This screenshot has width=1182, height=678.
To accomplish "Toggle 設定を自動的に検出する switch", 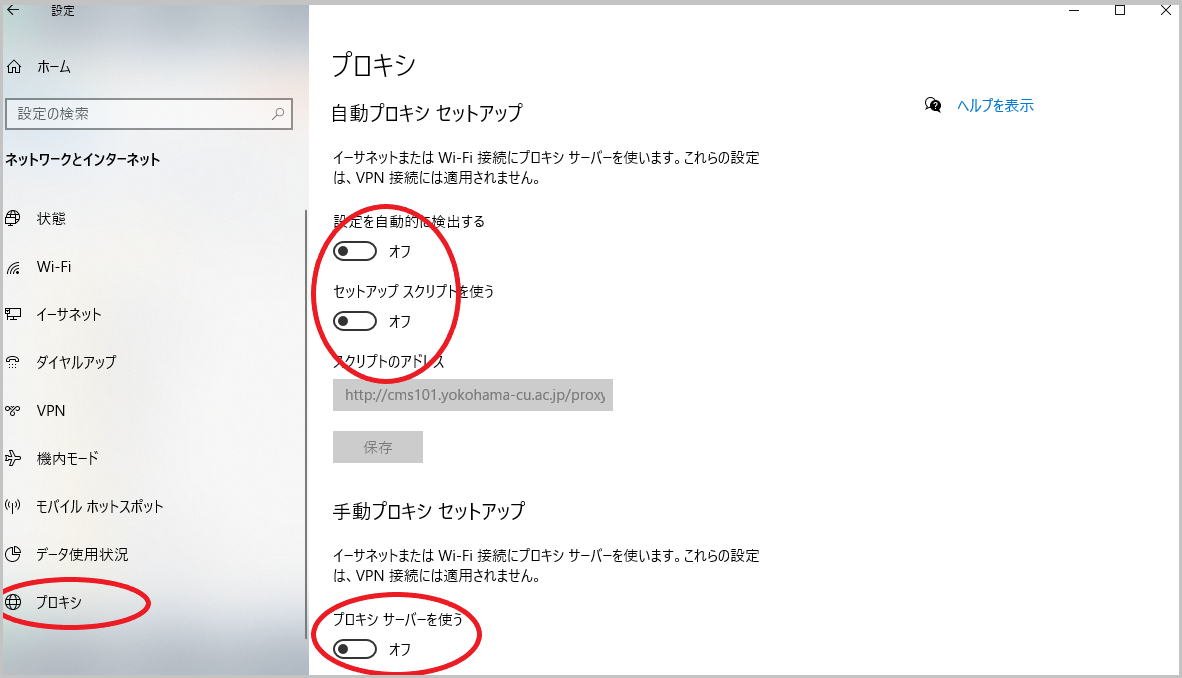I will 355,251.
